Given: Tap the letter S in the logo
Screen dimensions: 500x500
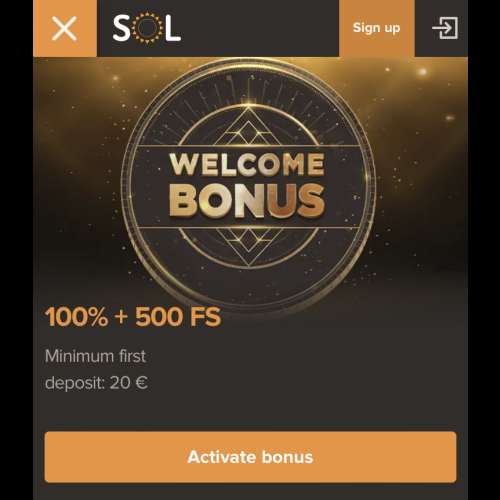Looking at the screenshot, I should point(121,28).
